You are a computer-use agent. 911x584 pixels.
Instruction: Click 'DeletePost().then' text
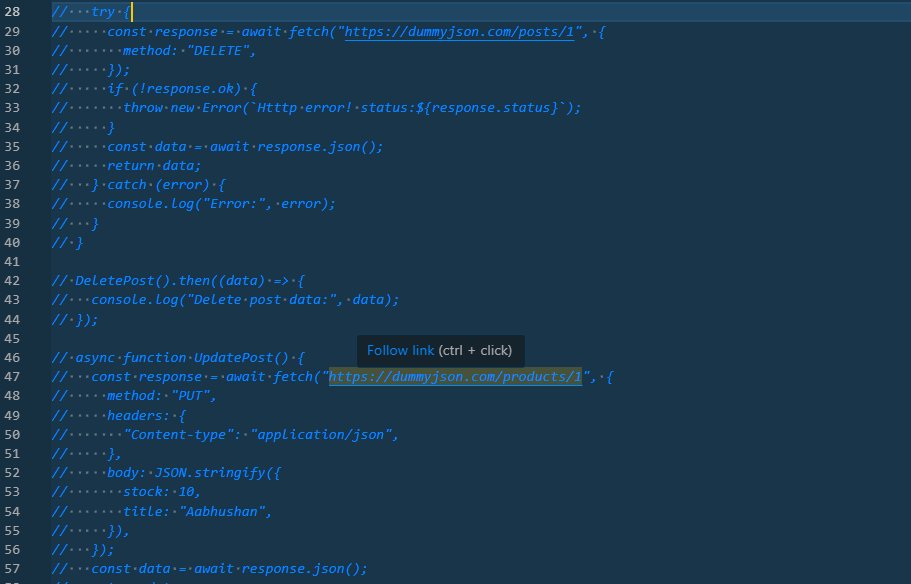point(145,281)
